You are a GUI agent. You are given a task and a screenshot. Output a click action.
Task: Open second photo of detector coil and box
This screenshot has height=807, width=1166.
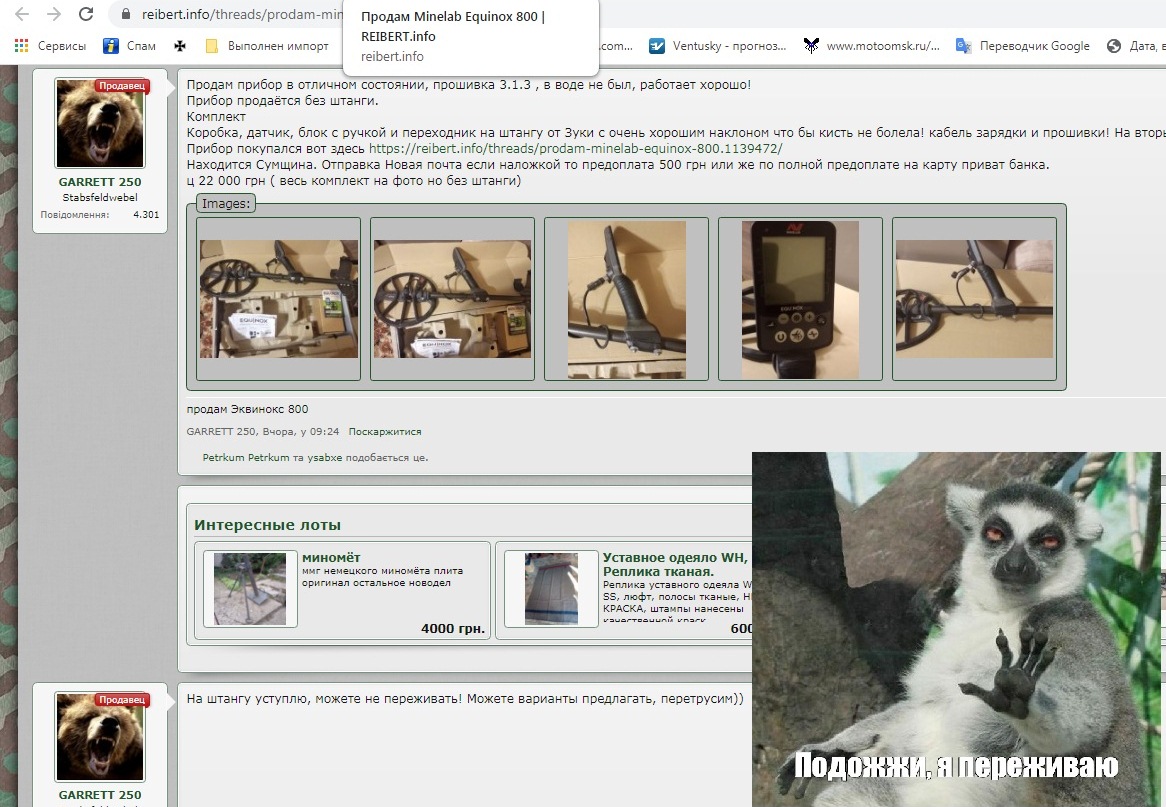(453, 299)
